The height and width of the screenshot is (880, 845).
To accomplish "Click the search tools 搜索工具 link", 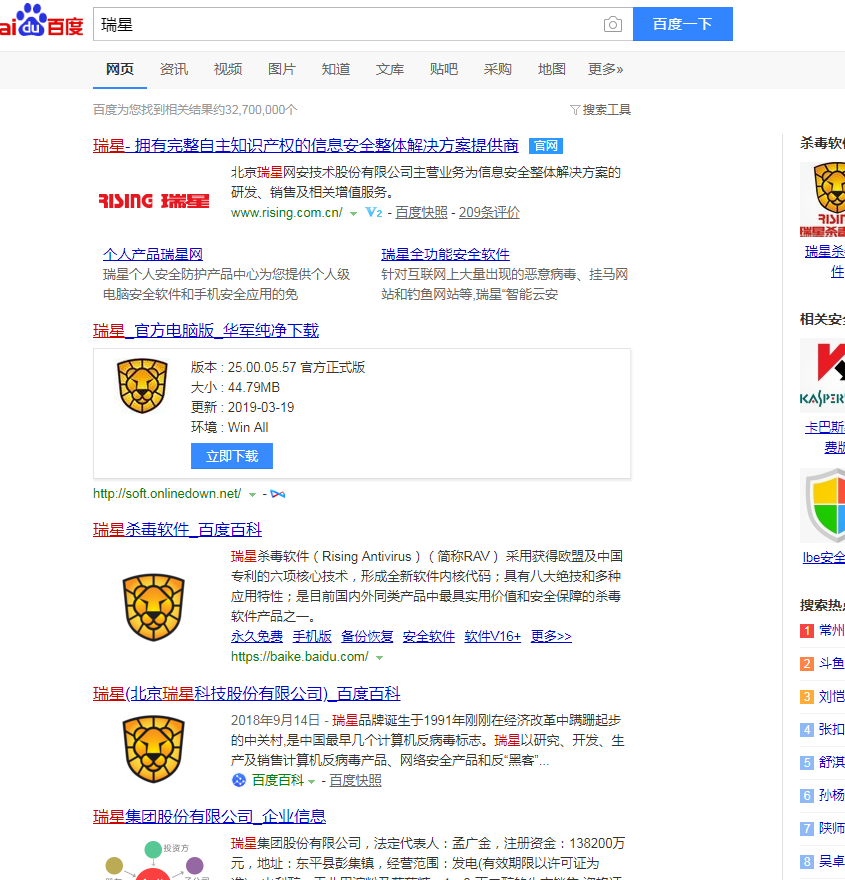I will (x=607, y=109).
